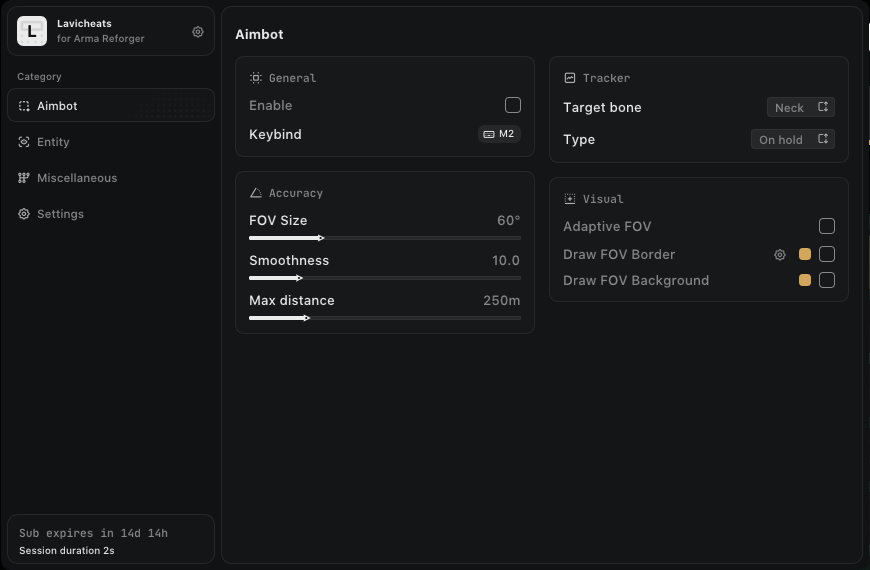This screenshot has height=570, width=870.
Task: Click the Sub expires status panel
Action: tap(110, 540)
